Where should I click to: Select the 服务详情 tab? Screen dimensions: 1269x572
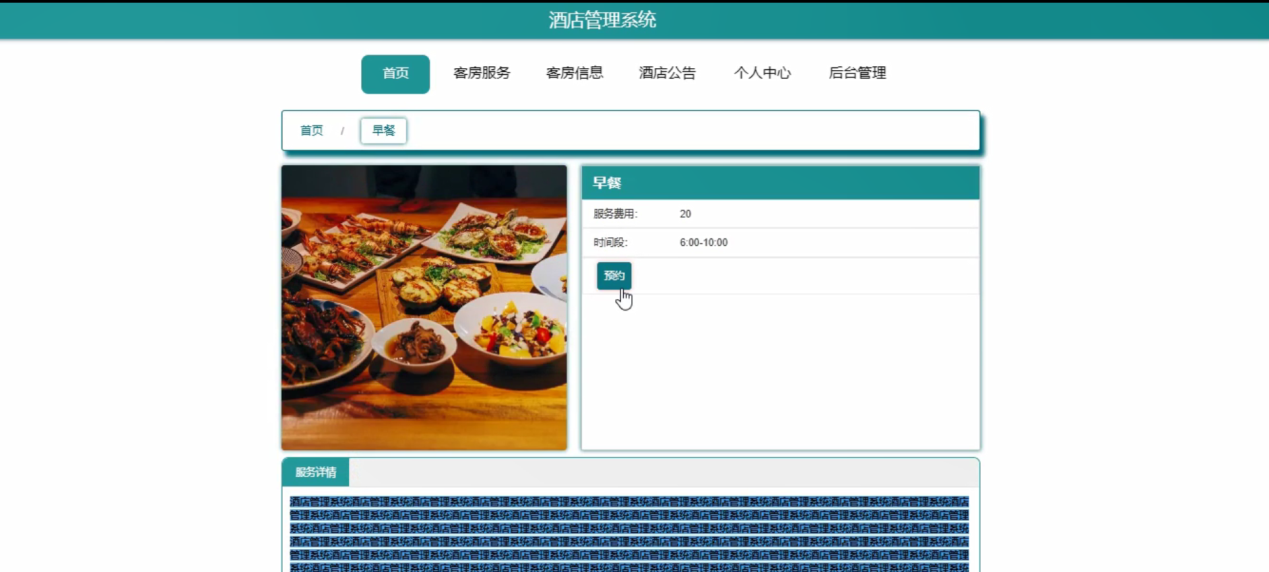[315, 473]
